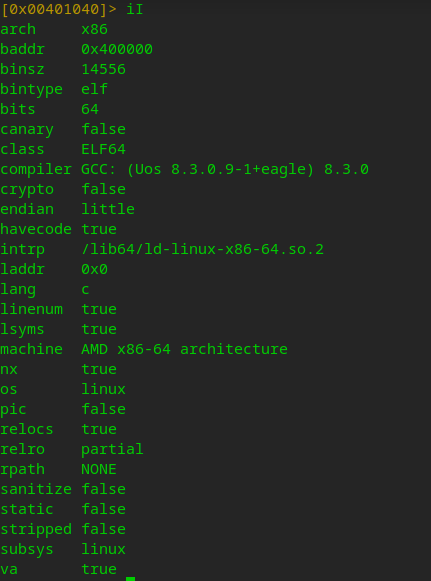The image size is (431, 581).
Task: Click the binsz value 14556
Action: click(103, 69)
